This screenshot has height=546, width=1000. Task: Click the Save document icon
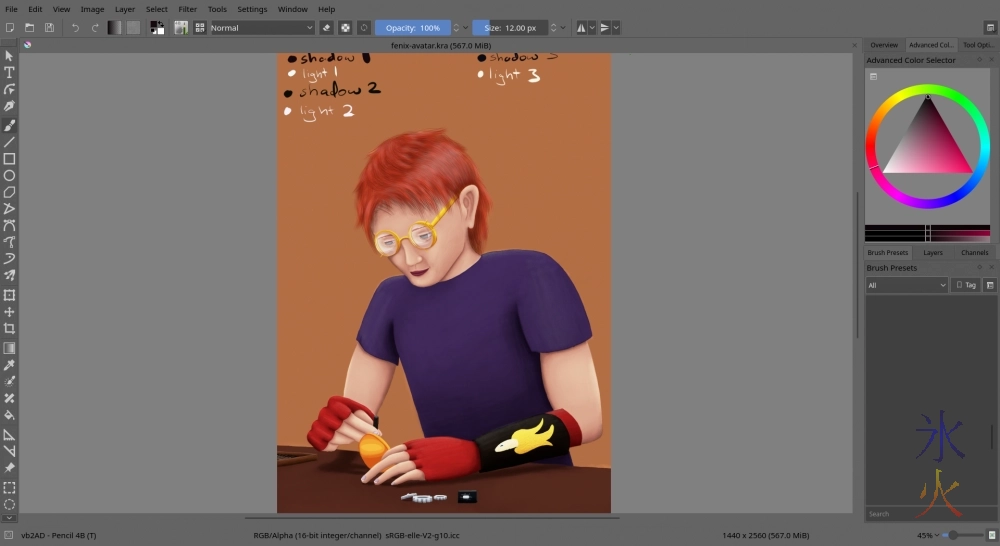pyautogui.click(x=49, y=28)
